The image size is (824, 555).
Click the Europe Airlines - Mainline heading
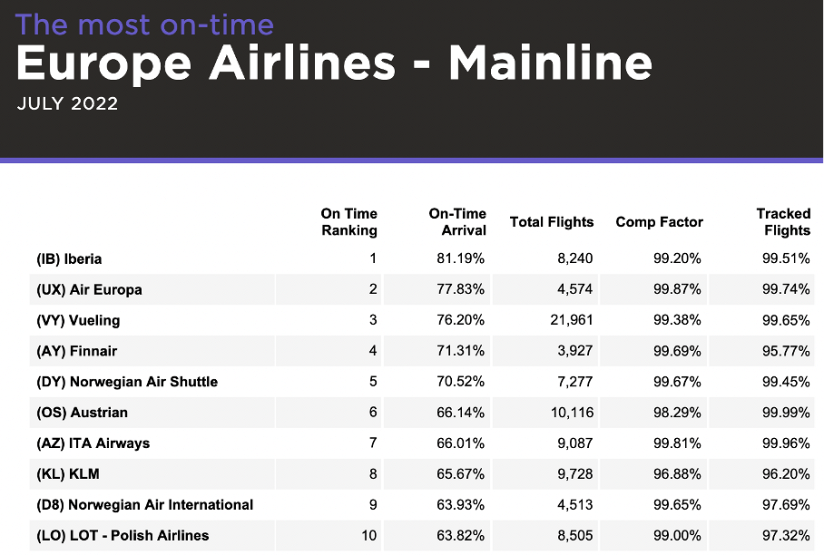click(x=334, y=64)
